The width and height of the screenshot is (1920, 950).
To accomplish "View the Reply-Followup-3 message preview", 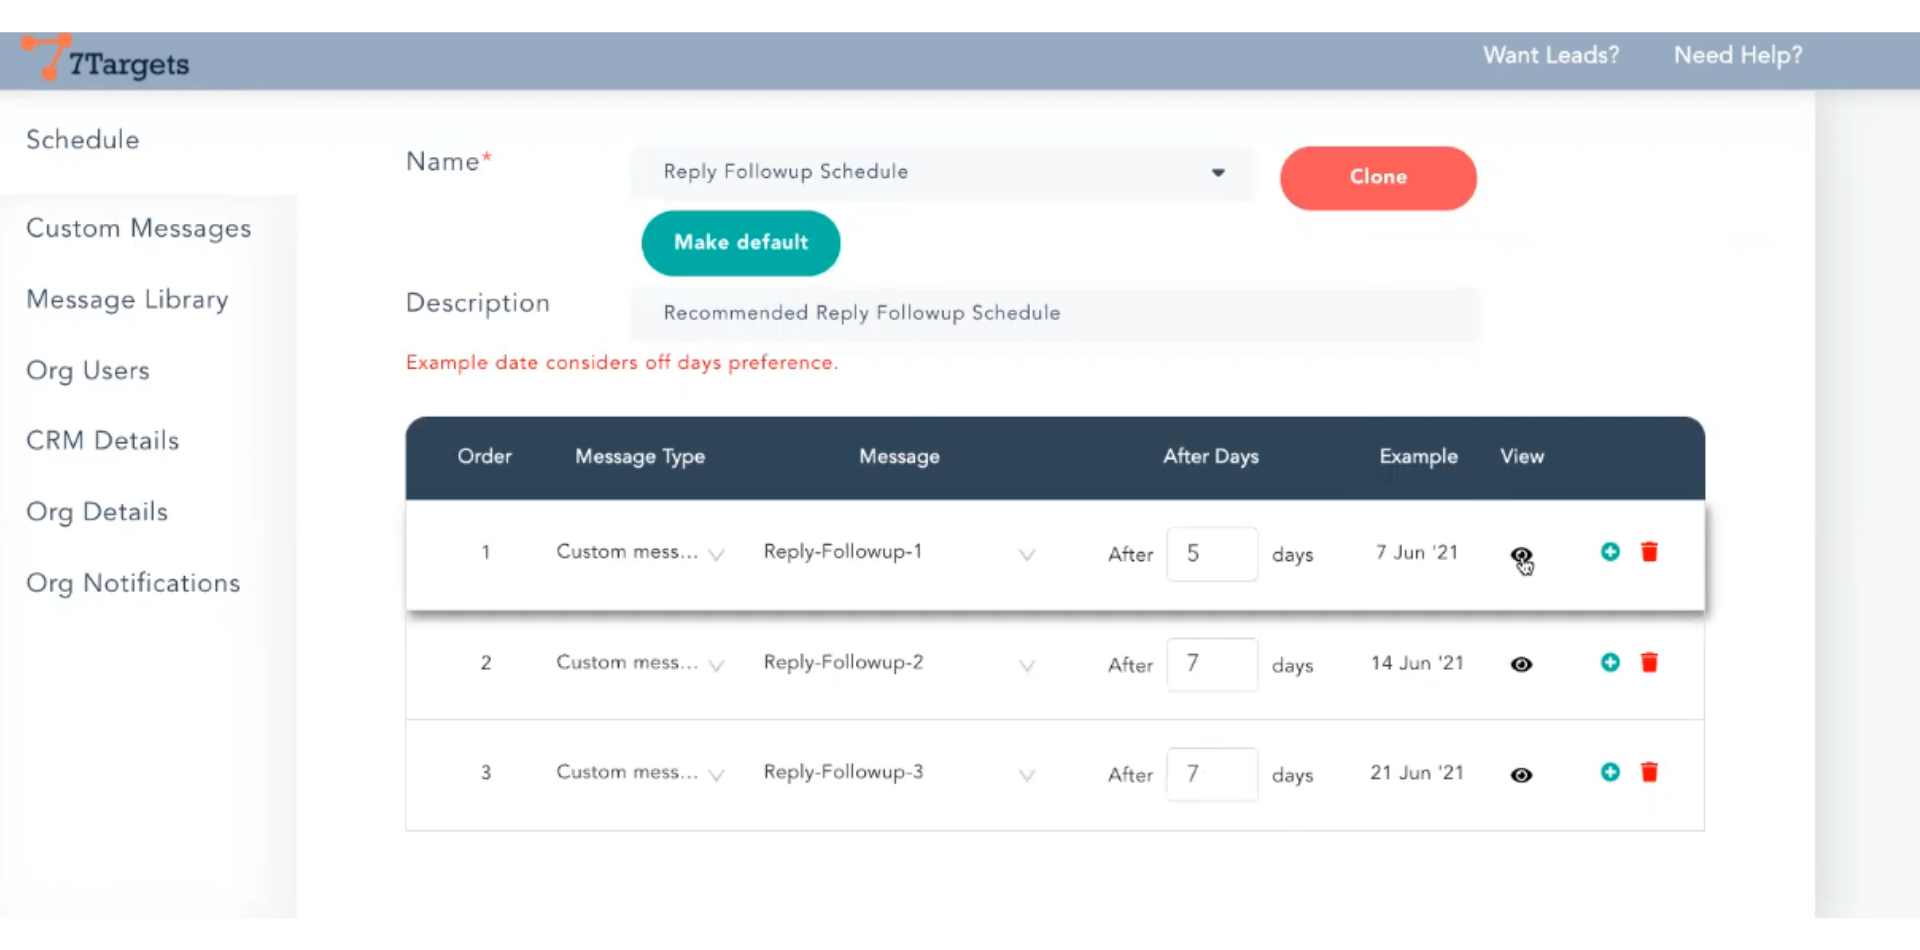I will point(1521,775).
